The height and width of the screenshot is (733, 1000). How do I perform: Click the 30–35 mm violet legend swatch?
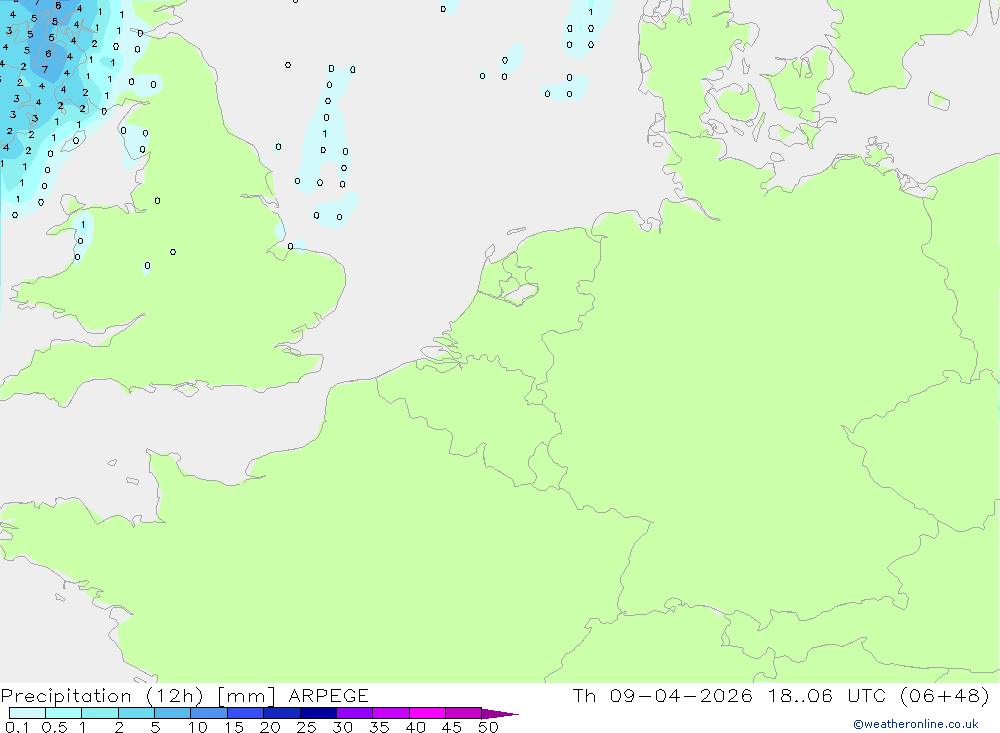coord(355,713)
